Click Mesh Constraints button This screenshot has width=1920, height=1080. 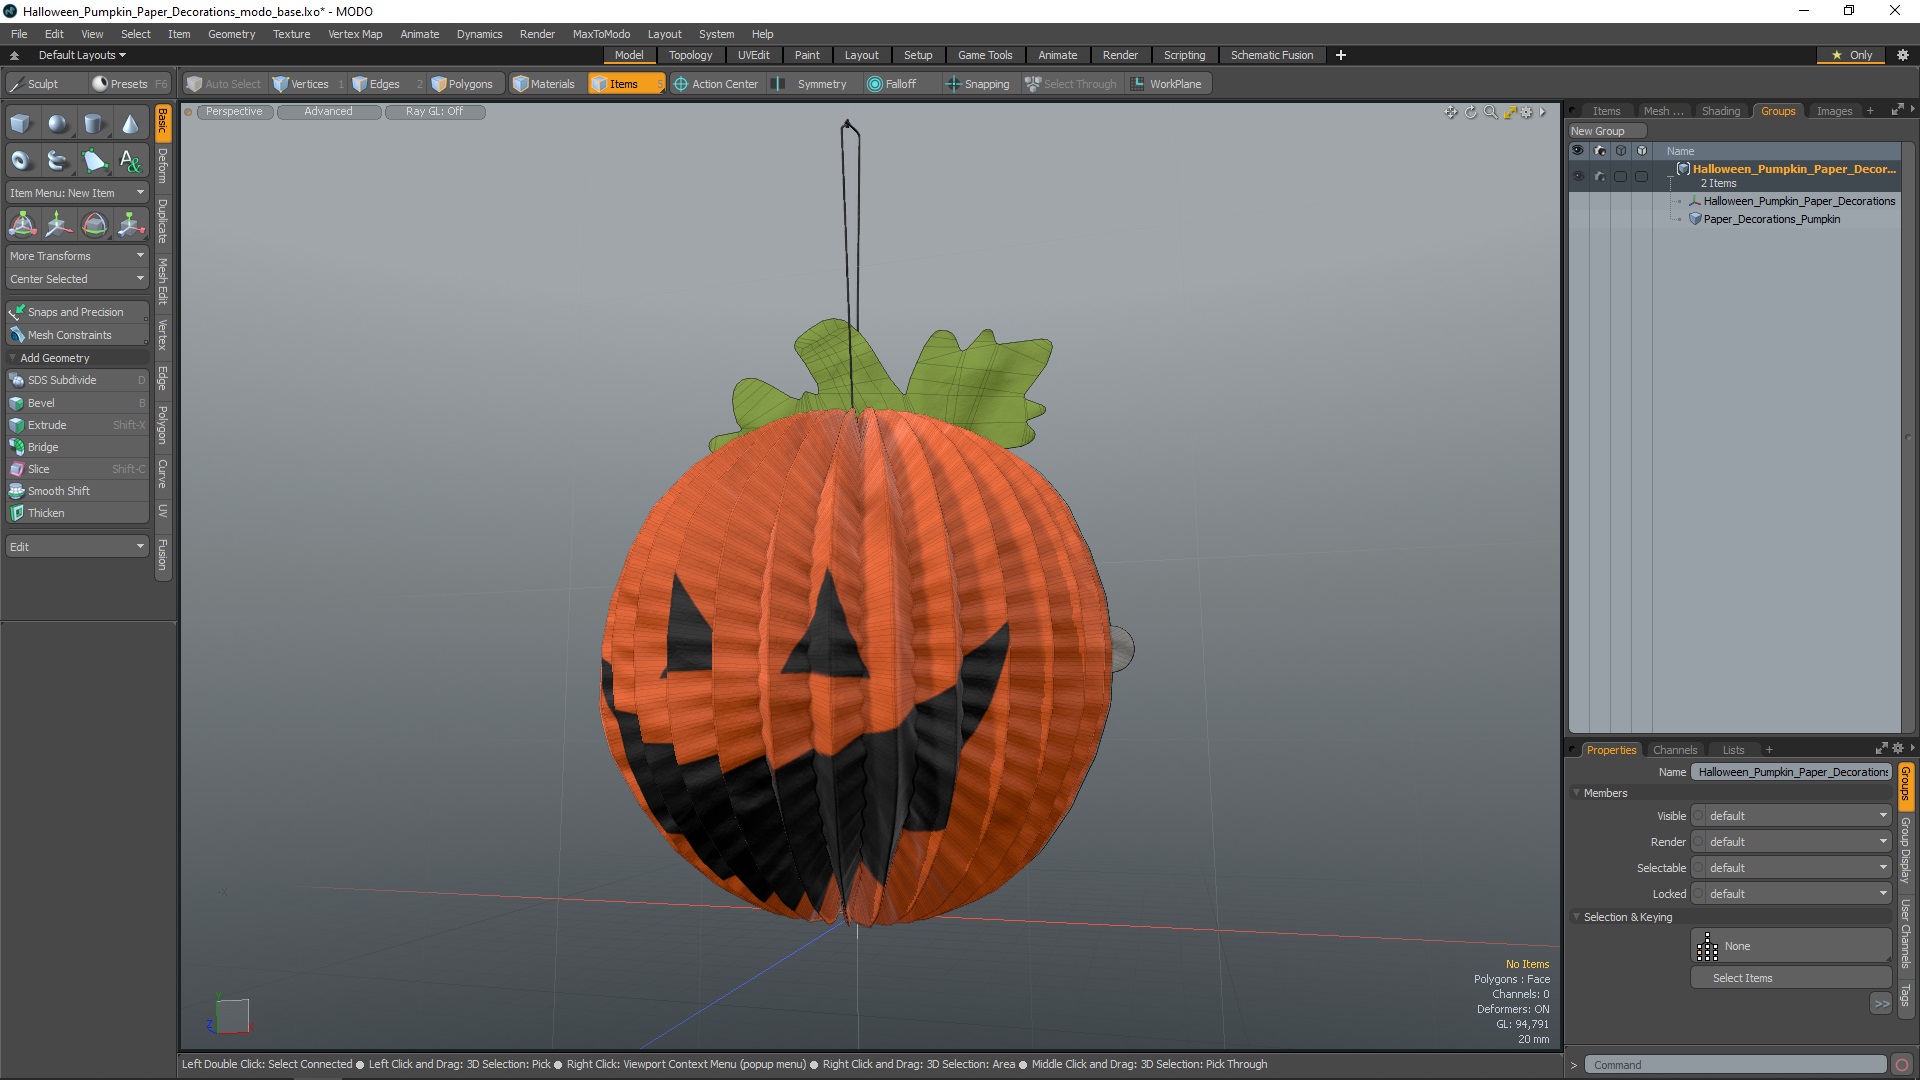coord(77,335)
